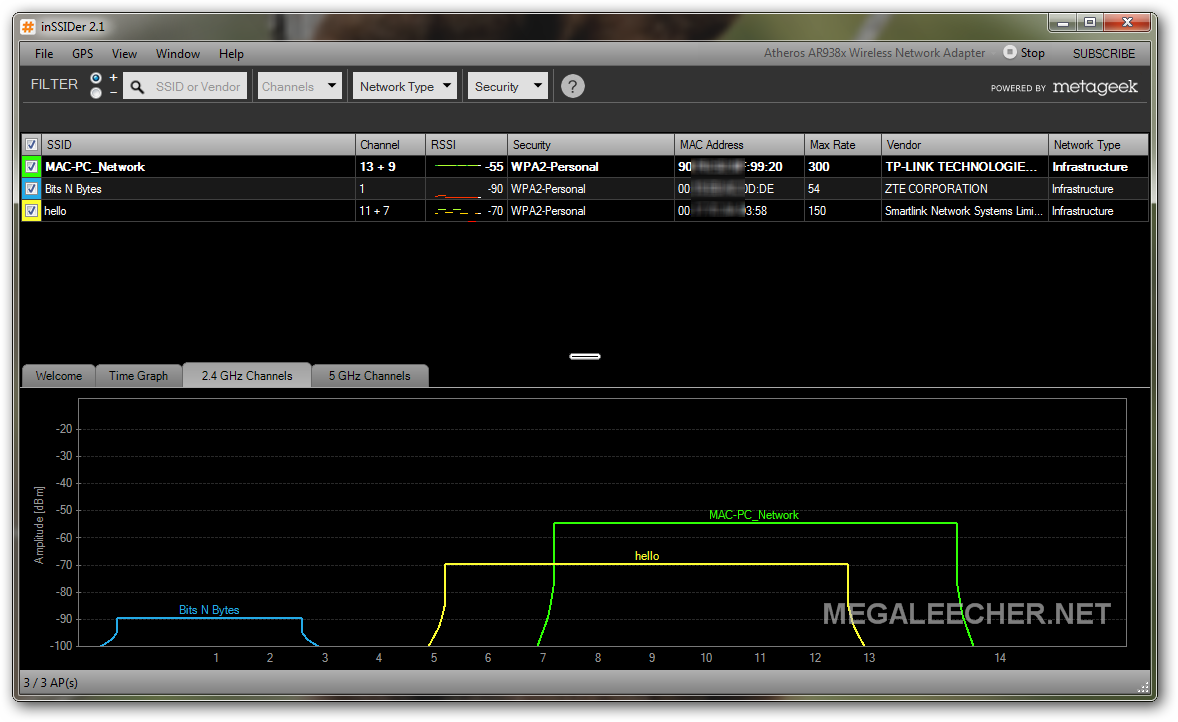Image resolution: width=1178 pixels, height=722 pixels.
Task: Select the MAC-PC_Network SSID cell
Action: coord(198,167)
